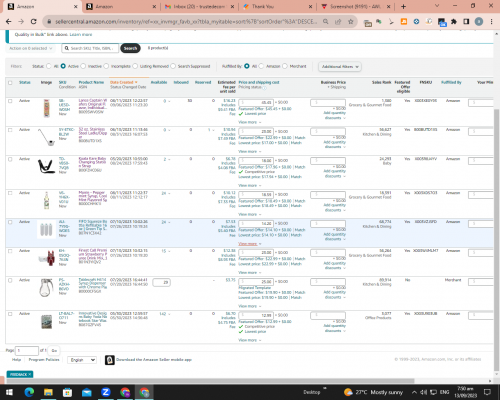Screen dimensions: 500x400
Task: Open Zoom from the taskbar
Action: point(106,392)
